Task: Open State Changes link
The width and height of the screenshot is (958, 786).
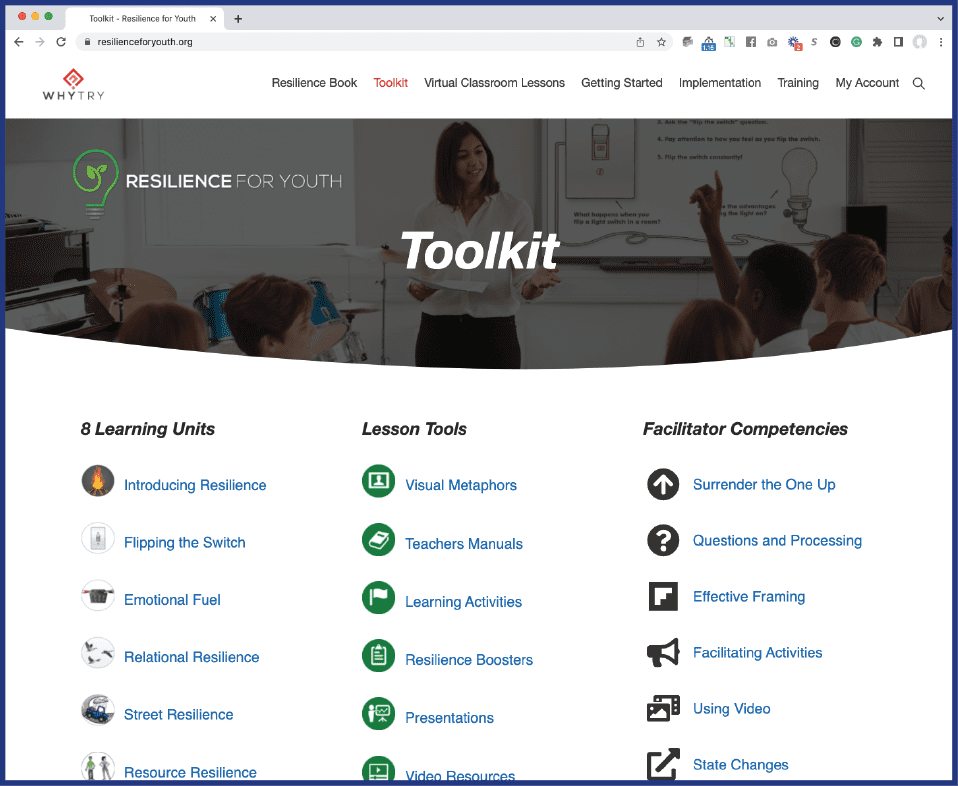Action: (740, 765)
